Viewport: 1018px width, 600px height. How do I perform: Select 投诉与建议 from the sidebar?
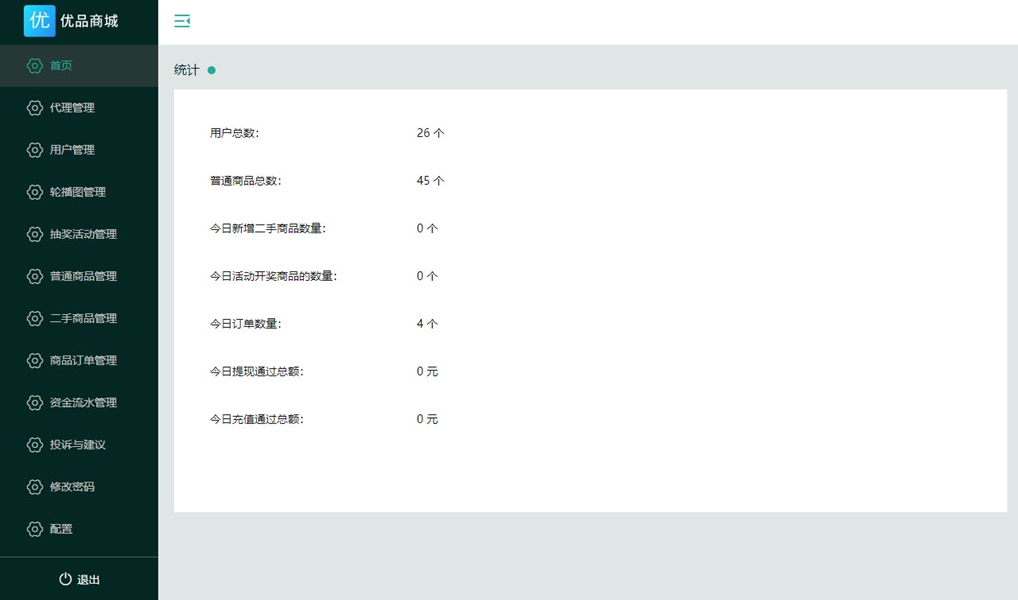[x=78, y=445]
